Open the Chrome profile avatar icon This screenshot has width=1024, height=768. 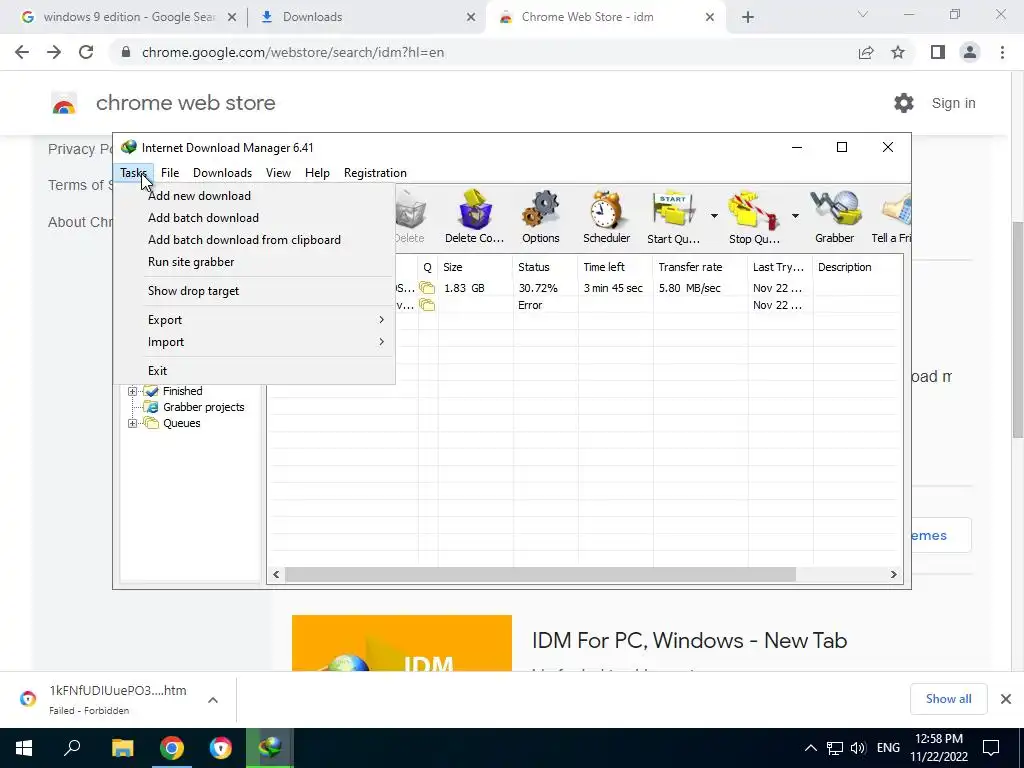[970, 52]
